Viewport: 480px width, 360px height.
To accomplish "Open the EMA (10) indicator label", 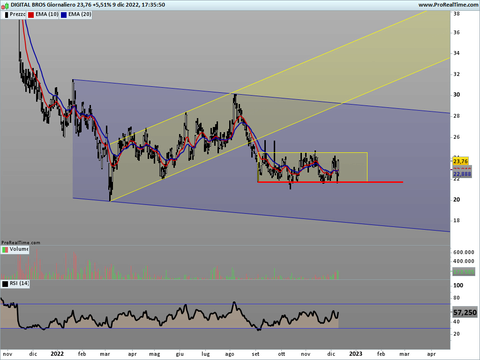I will [x=47, y=14].
